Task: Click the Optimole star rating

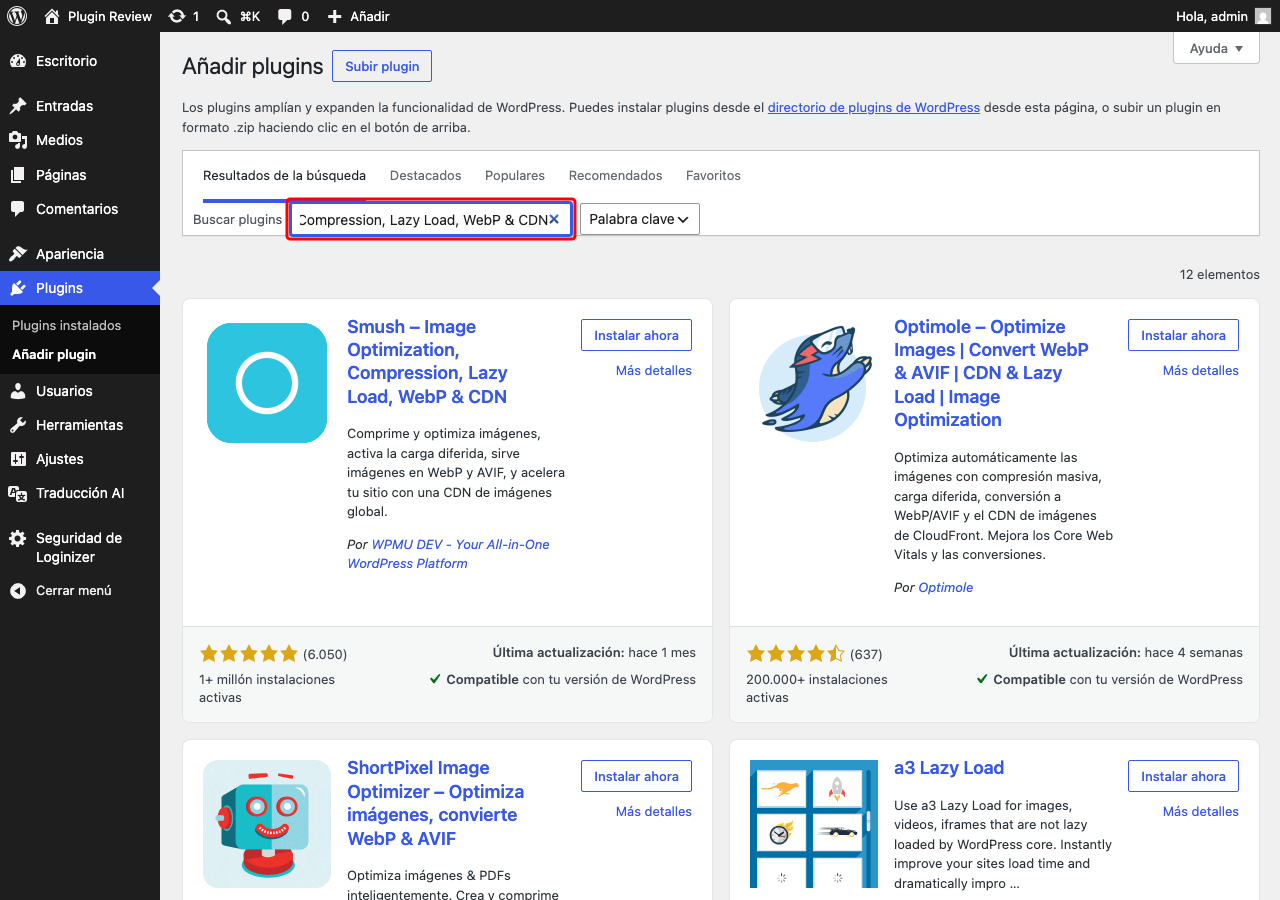Action: coord(796,654)
